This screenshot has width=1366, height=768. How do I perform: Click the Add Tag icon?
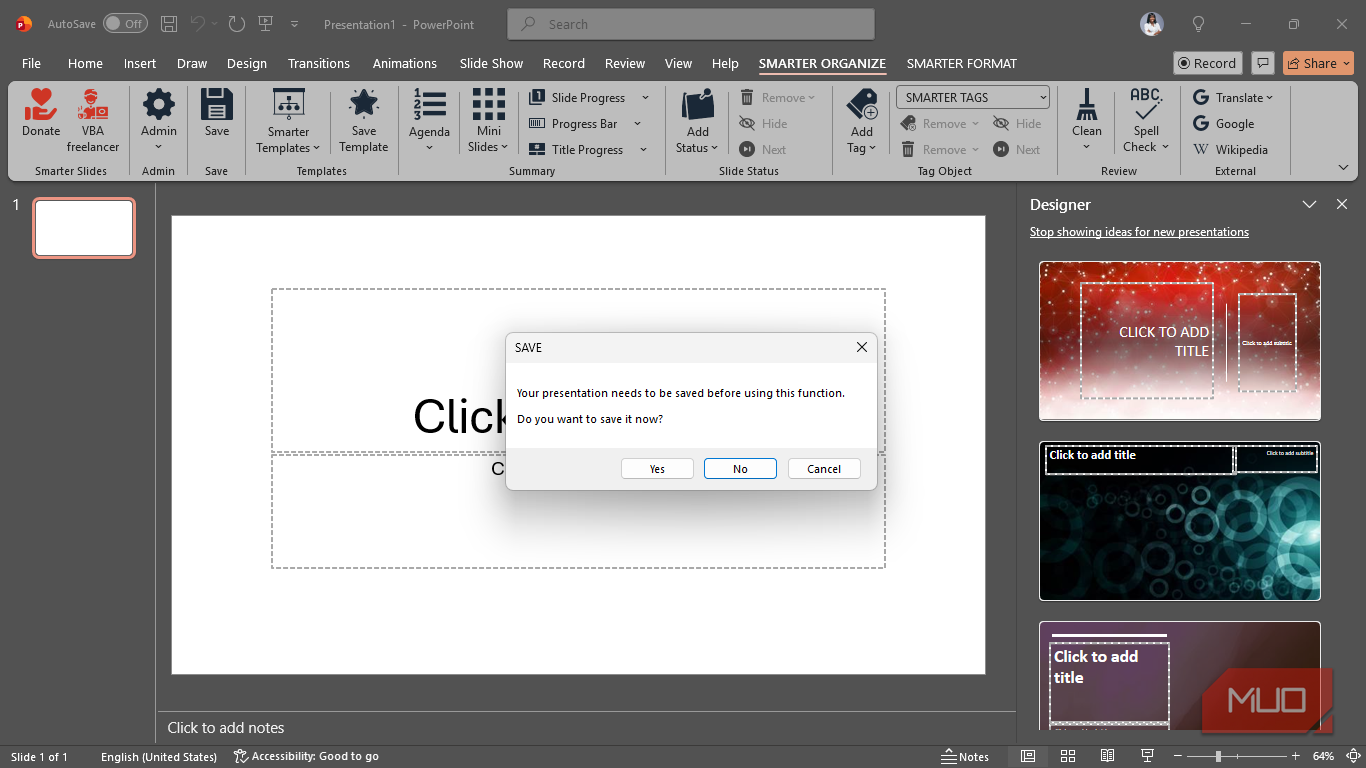[862, 104]
